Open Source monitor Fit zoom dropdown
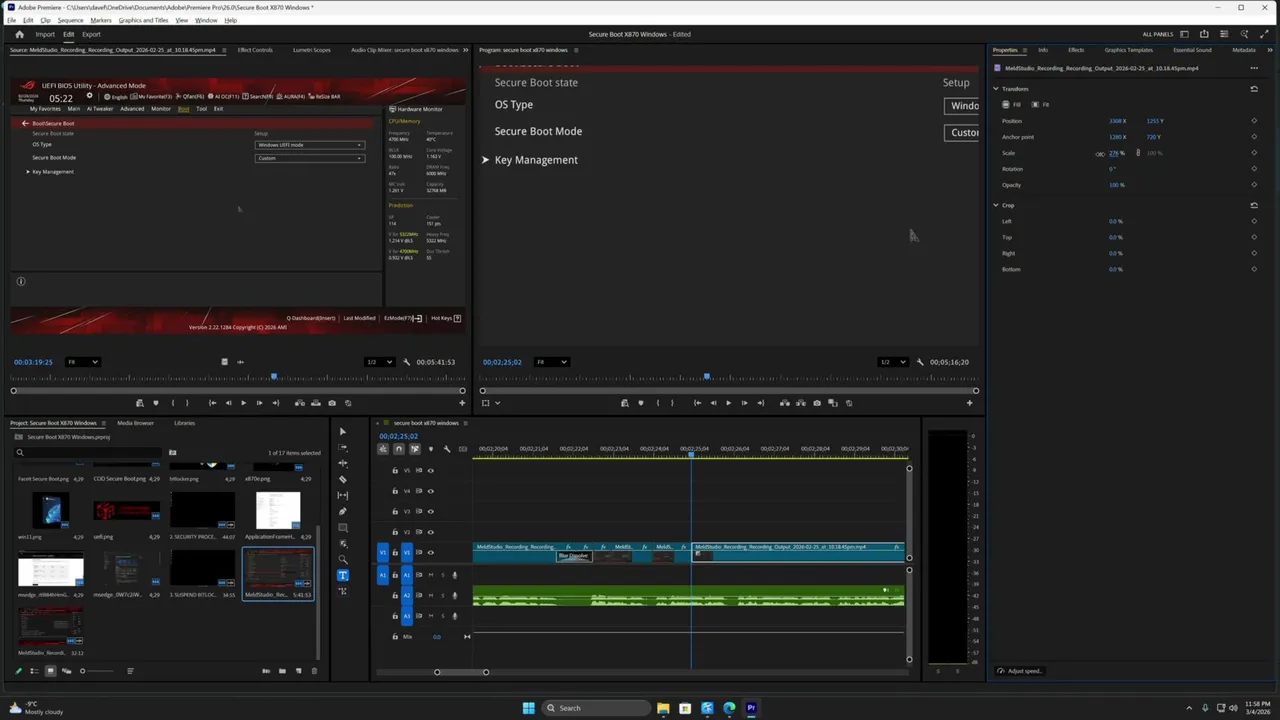The width and height of the screenshot is (1280, 720). coord(82,362)
